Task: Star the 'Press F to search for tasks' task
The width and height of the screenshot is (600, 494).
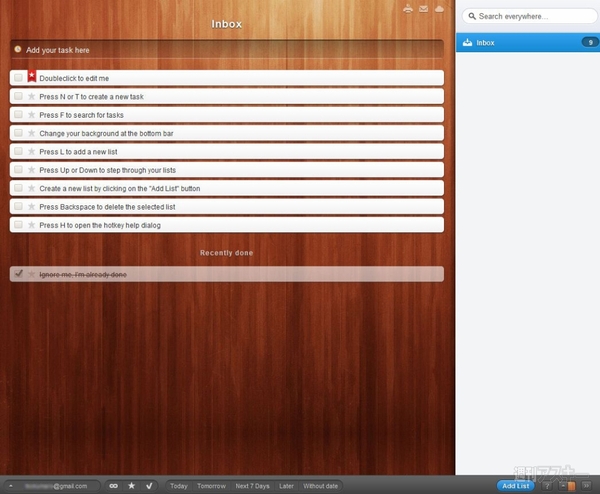Action: click(32, 115)
